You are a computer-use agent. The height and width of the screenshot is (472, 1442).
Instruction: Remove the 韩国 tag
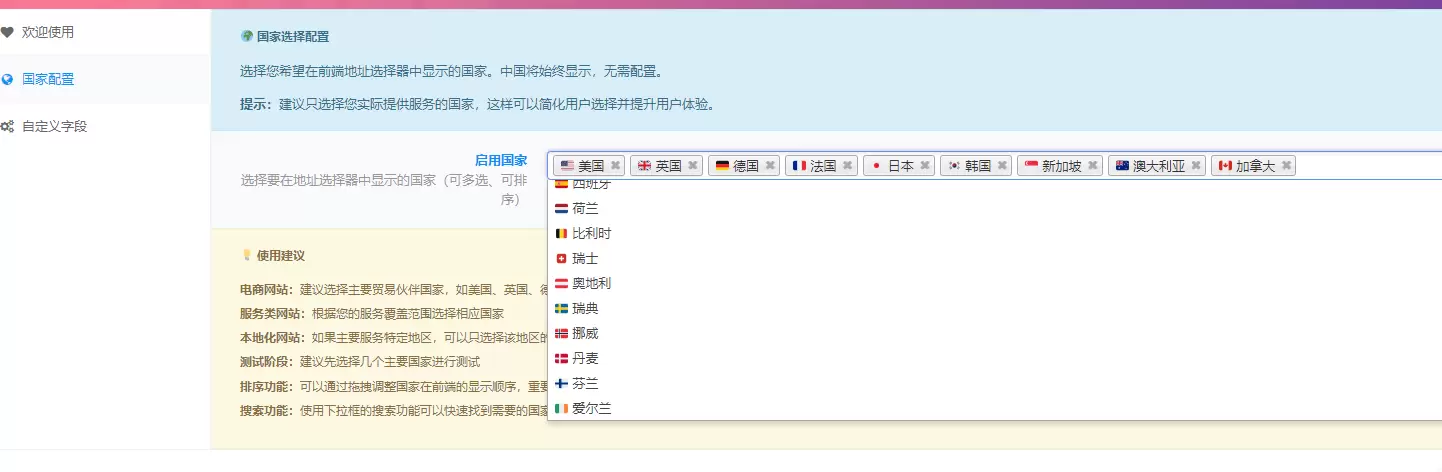point(1002,166)
